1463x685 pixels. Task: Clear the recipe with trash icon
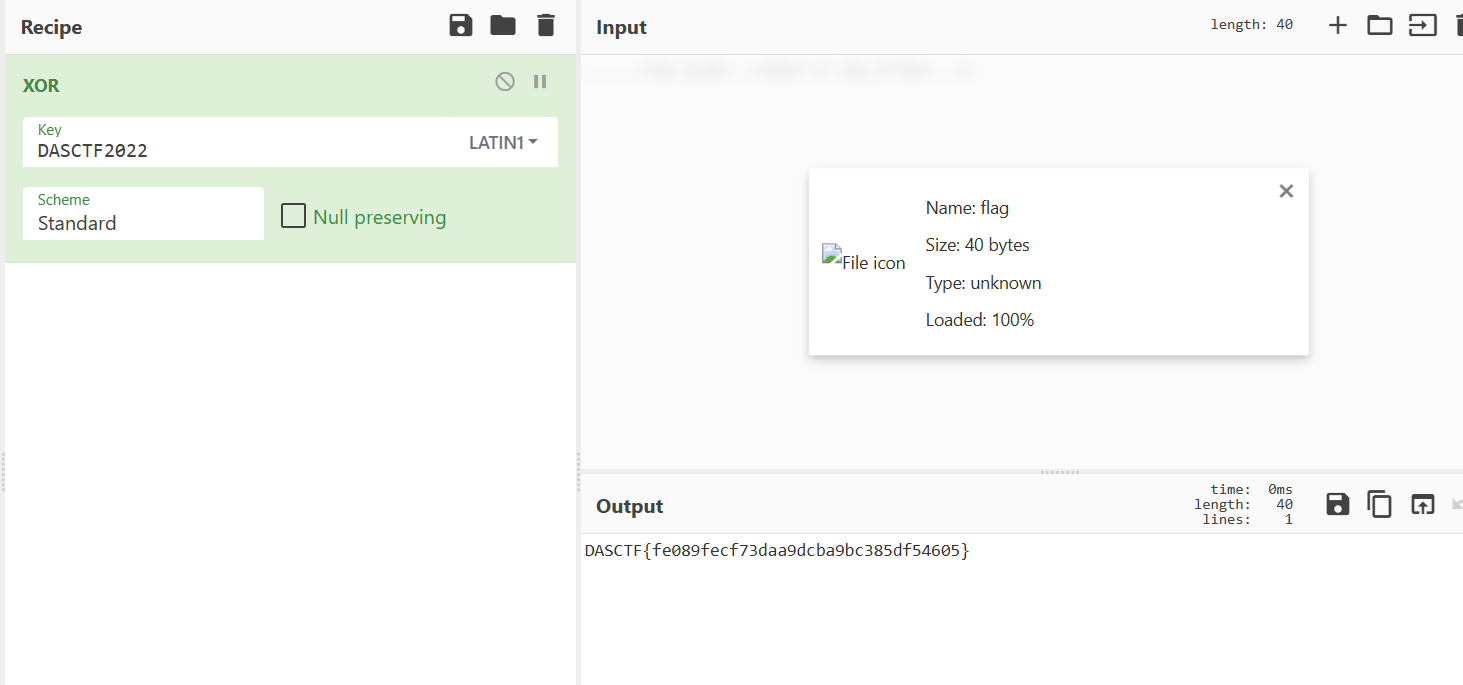click(546, 26)
